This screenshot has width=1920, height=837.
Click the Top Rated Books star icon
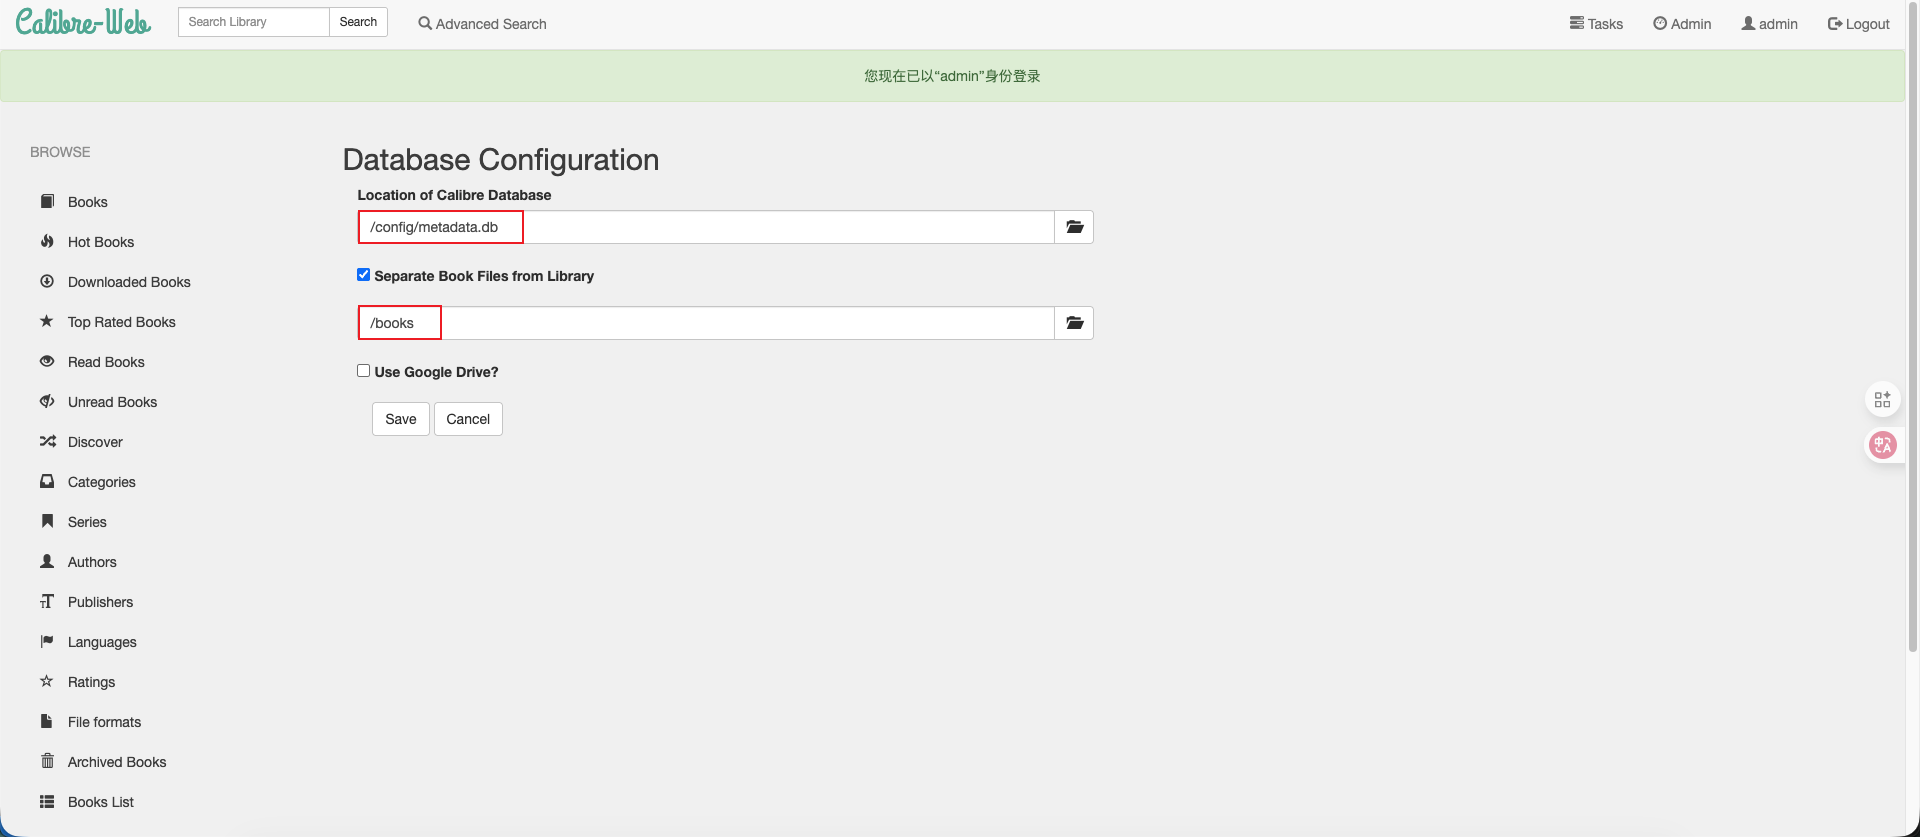coord(47,321)
